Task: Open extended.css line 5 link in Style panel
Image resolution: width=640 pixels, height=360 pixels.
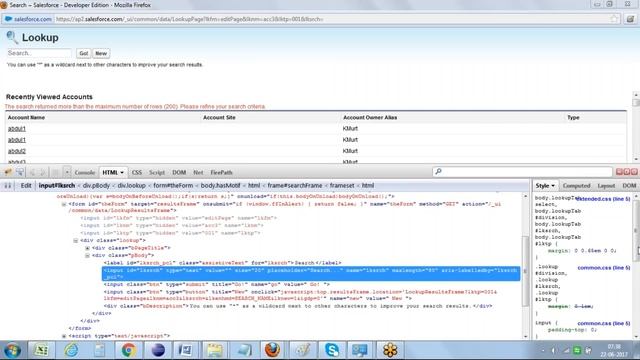Action: point(603,199)
